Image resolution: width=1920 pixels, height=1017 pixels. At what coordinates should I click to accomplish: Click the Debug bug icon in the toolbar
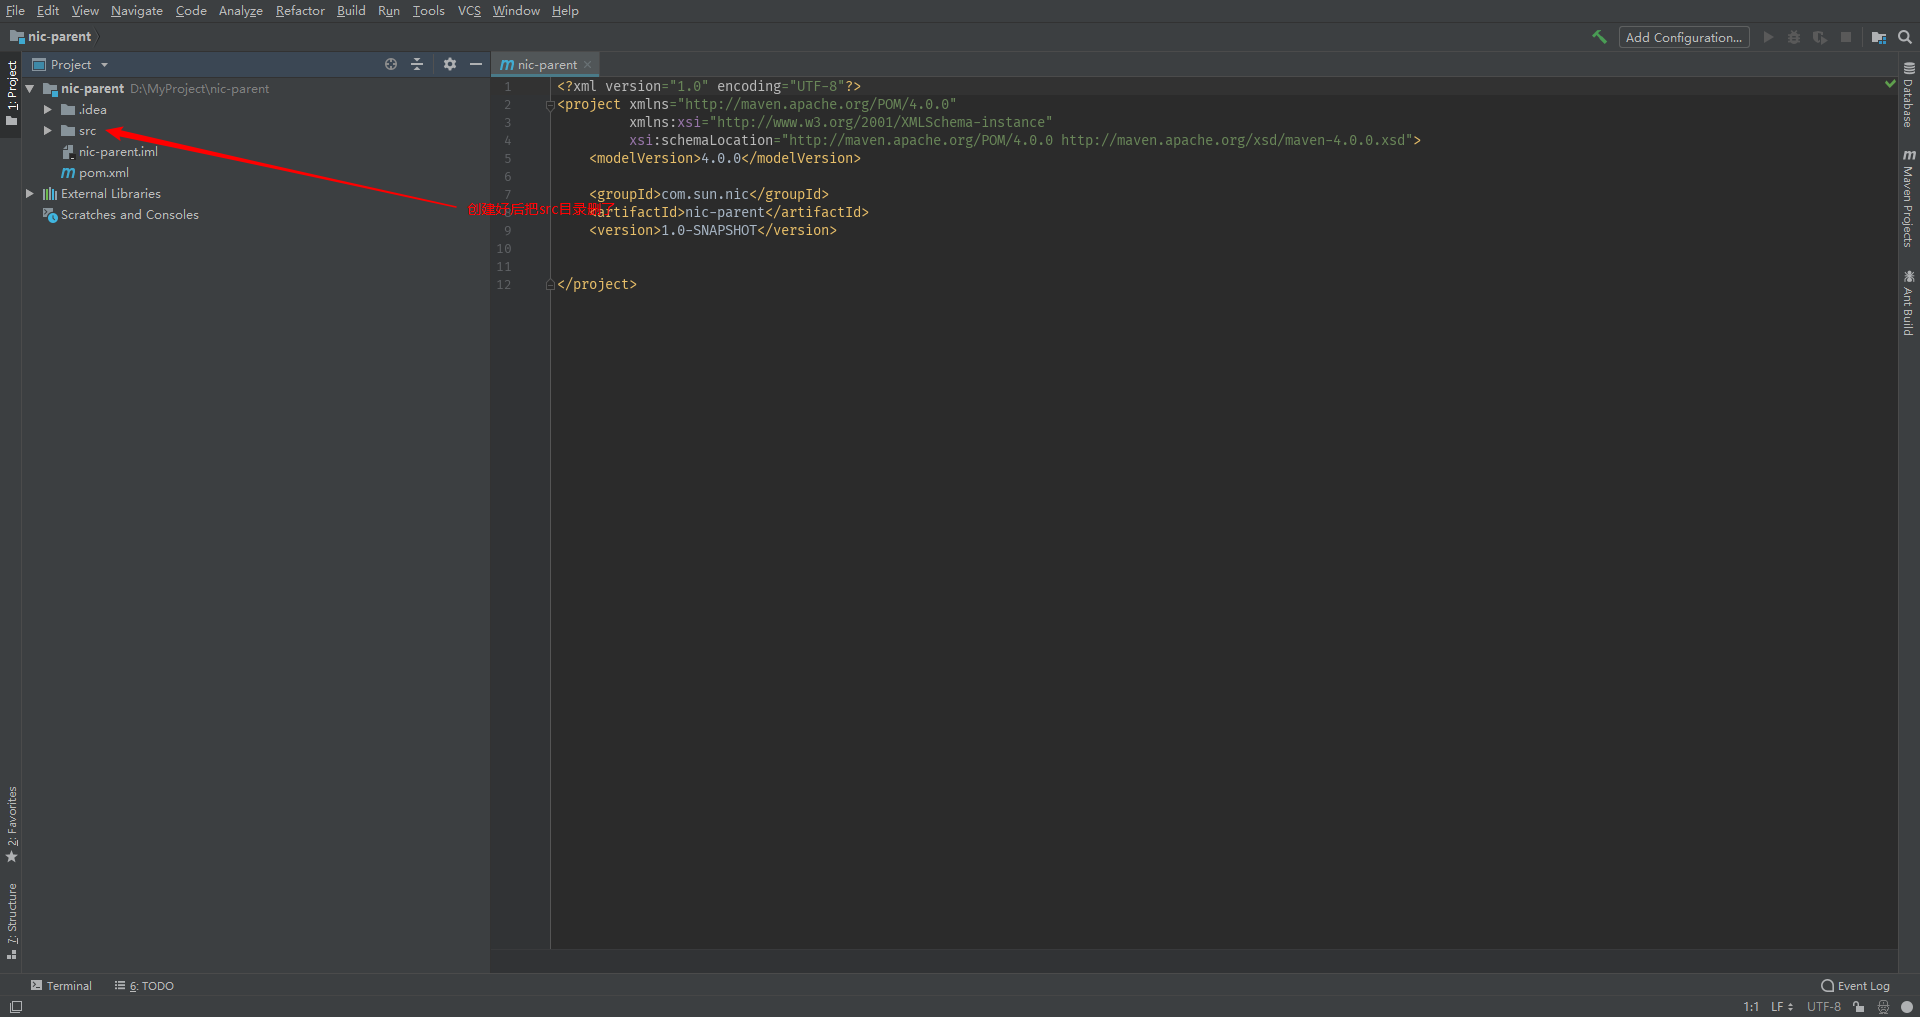[1794, 37]
